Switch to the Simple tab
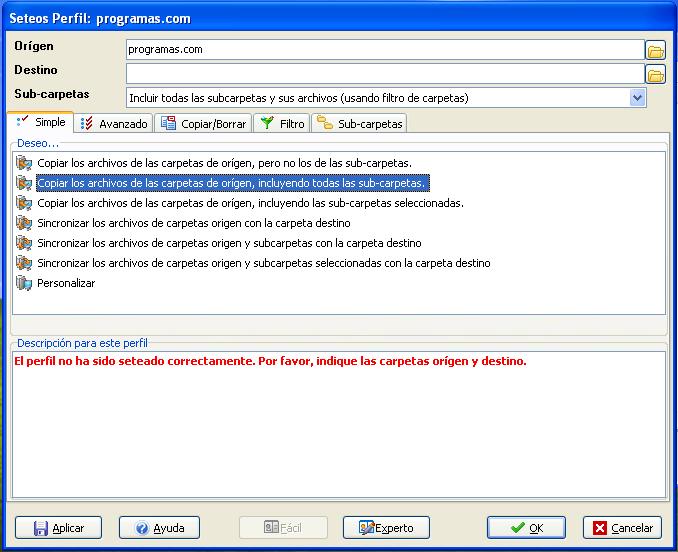The width and height of the screenshot is (678, 552). coord(41,121)
